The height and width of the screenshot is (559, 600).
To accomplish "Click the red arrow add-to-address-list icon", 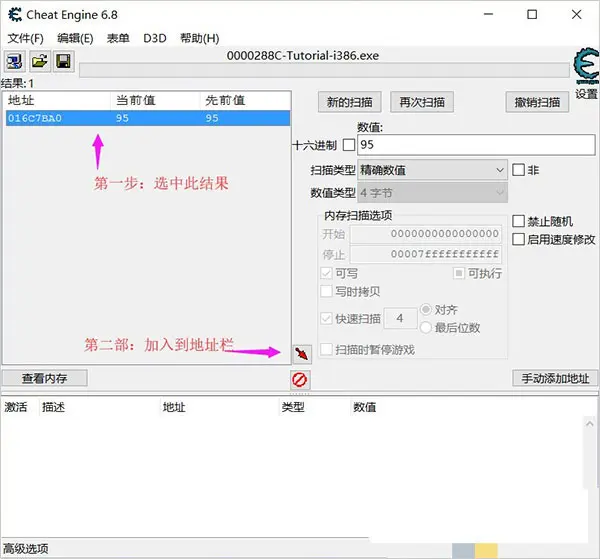I will [300, 353].
